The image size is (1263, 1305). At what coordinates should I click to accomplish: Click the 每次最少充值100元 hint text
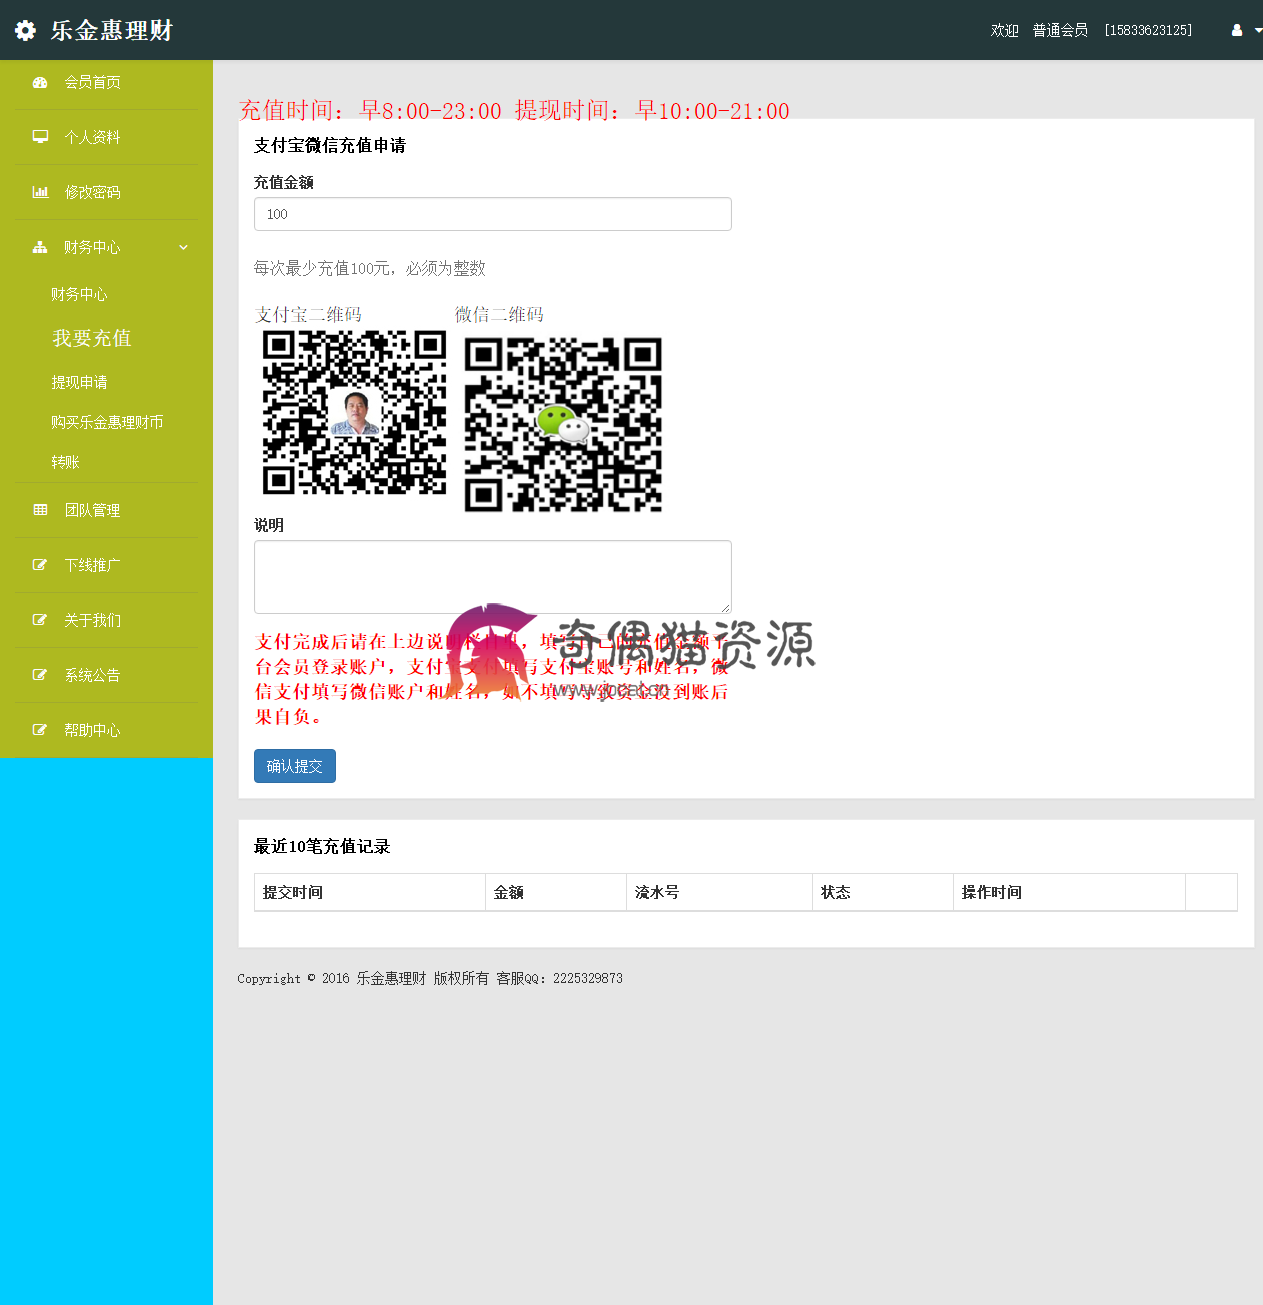[369, 268]
